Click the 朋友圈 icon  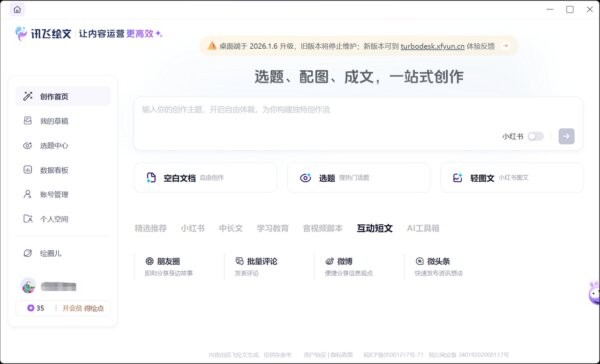coord(150,261)
